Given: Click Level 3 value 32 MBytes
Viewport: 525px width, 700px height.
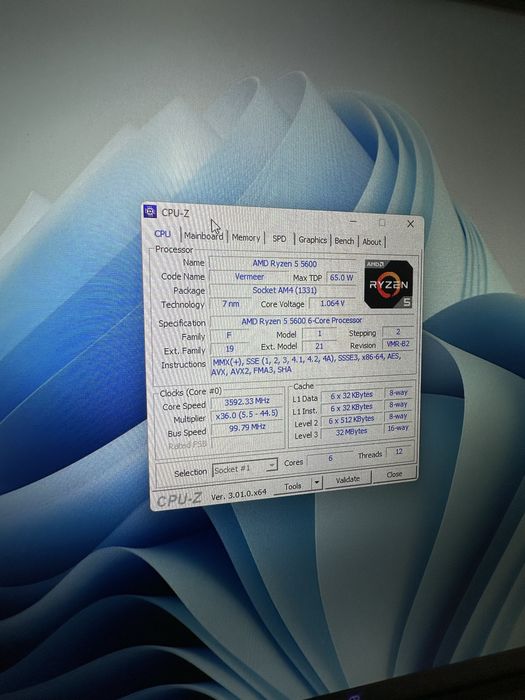Looking at the screenshot, I should tap(351, 432).
